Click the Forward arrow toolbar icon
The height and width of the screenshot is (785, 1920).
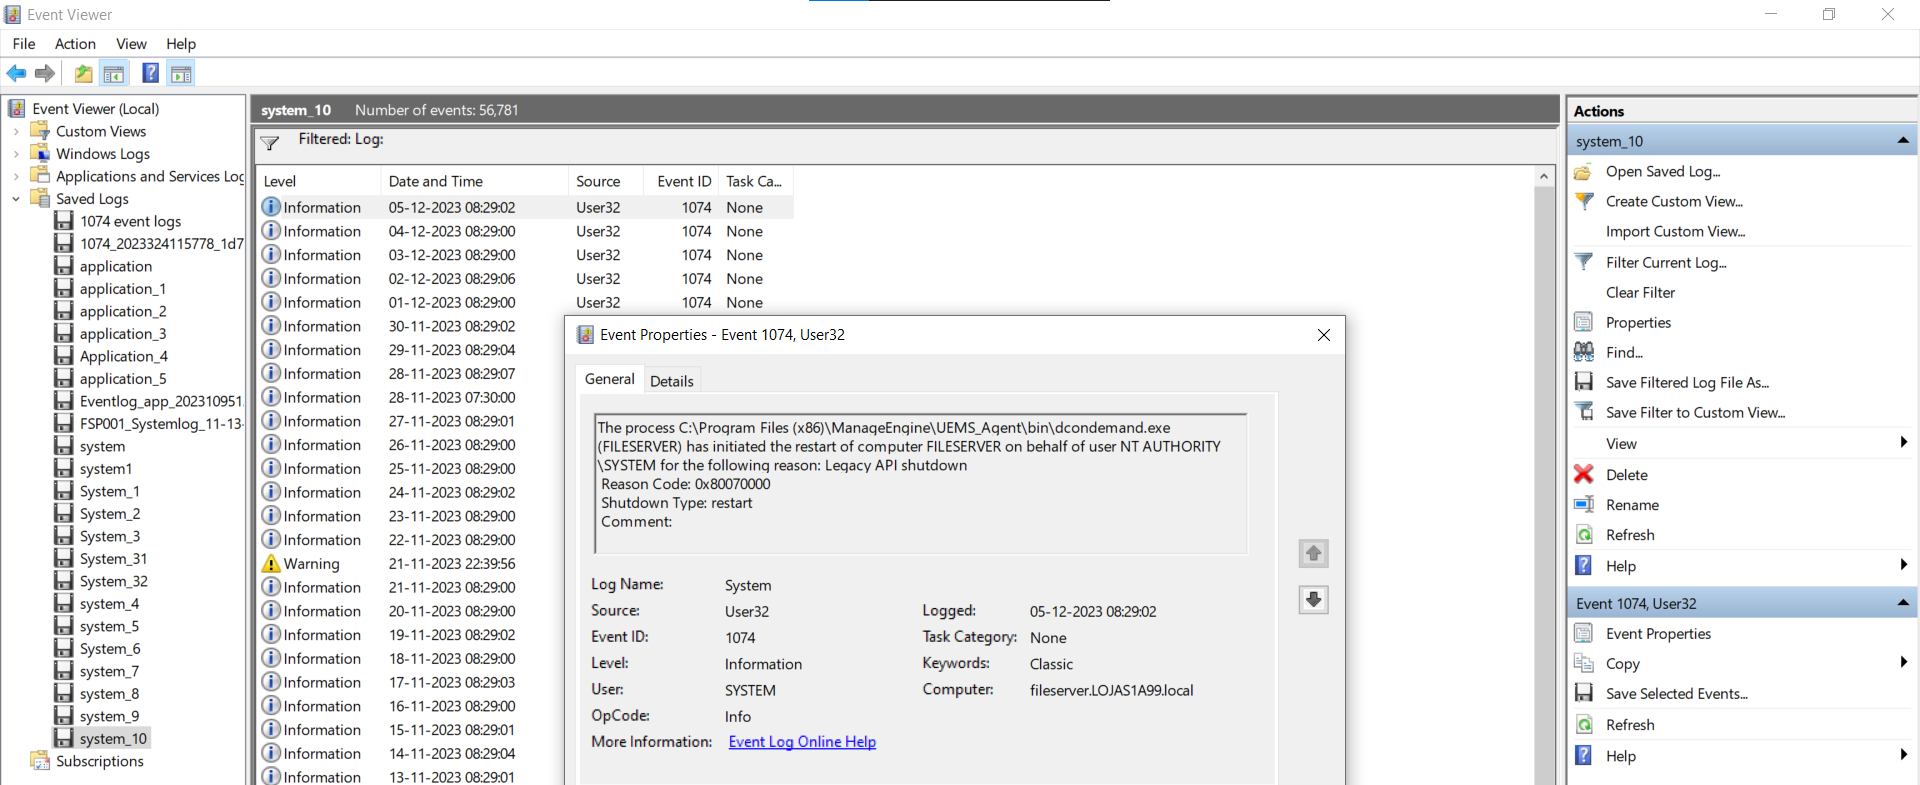(45, 73)
